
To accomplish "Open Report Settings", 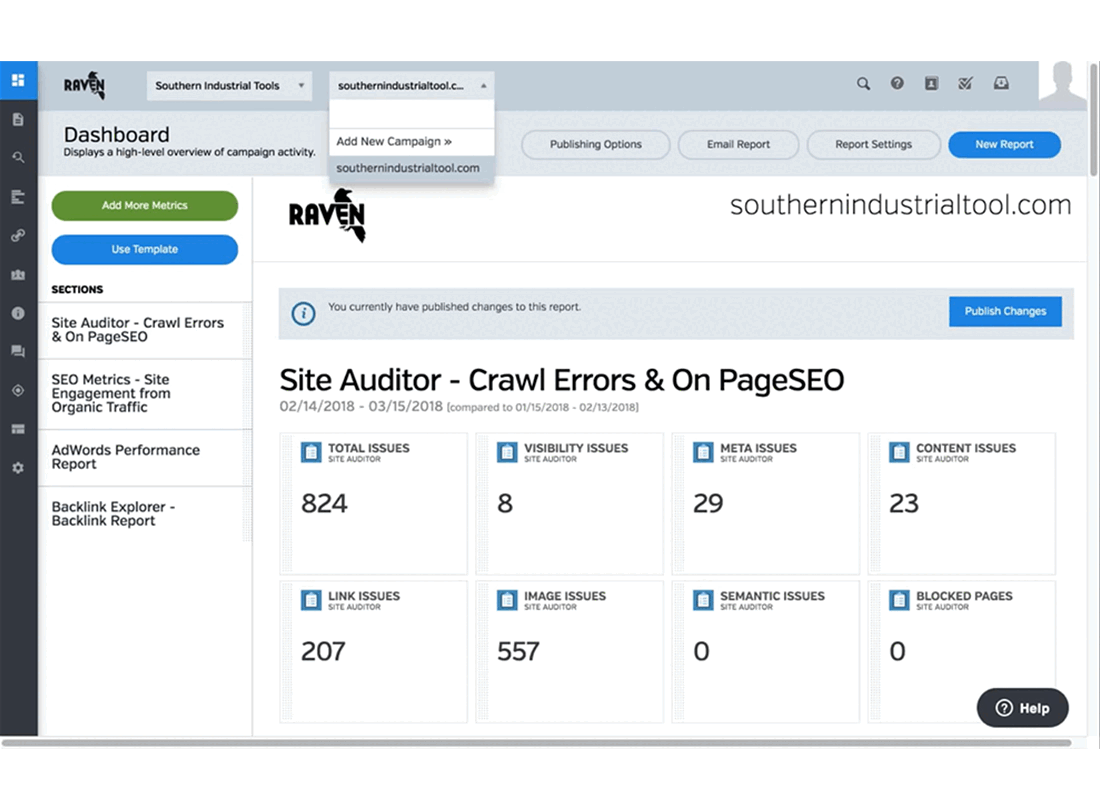I will click(x=873, y=144).
